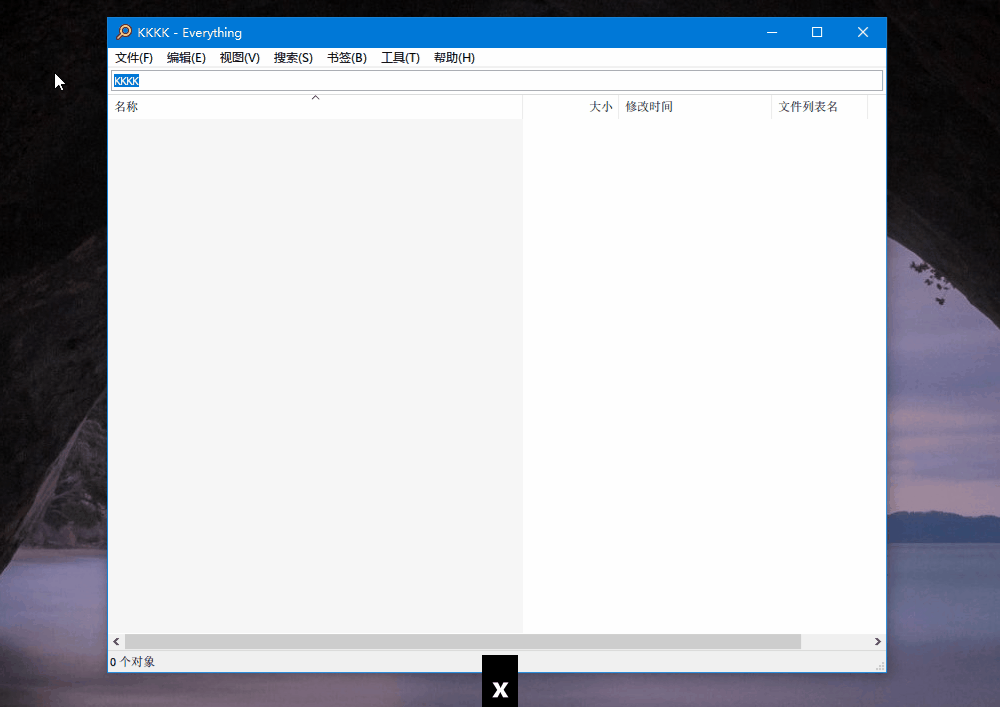The height and width of the screenshot is (707, 1000).
Task: Click the horizontal scrollbar left arrow
Action: click(116, 641)
